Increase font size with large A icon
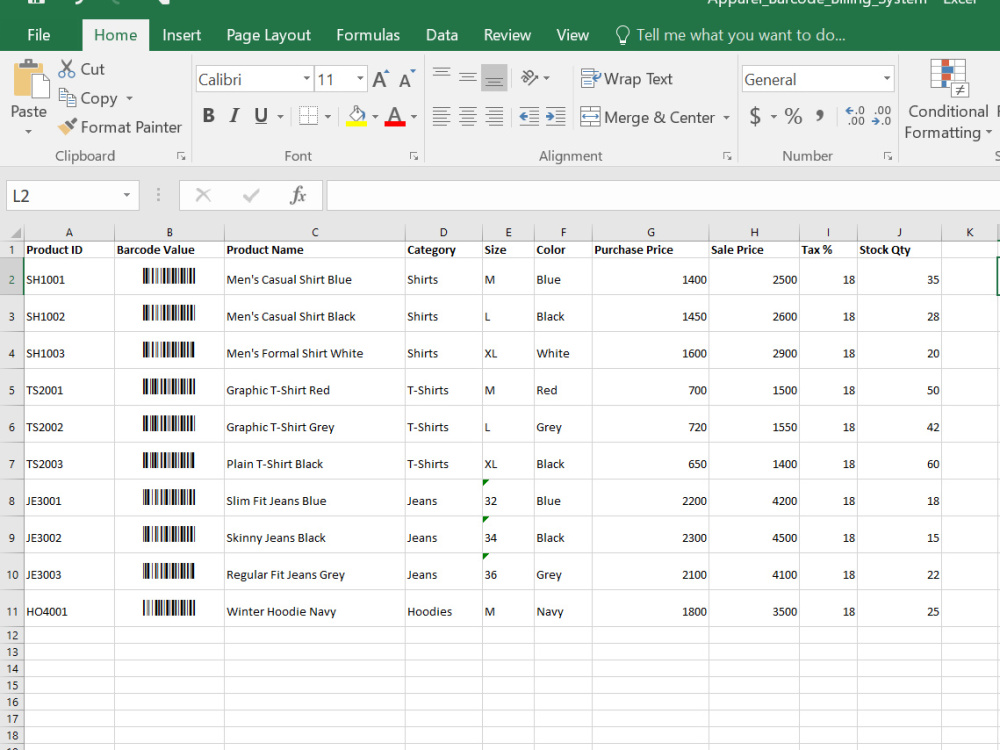This screenshot has width=1000, height=750. [x=381, y=79]
